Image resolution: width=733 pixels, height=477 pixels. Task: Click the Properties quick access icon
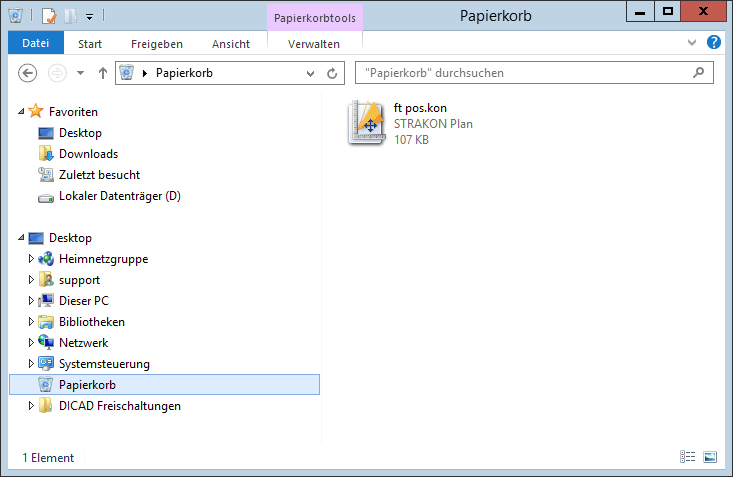point(49,16)
